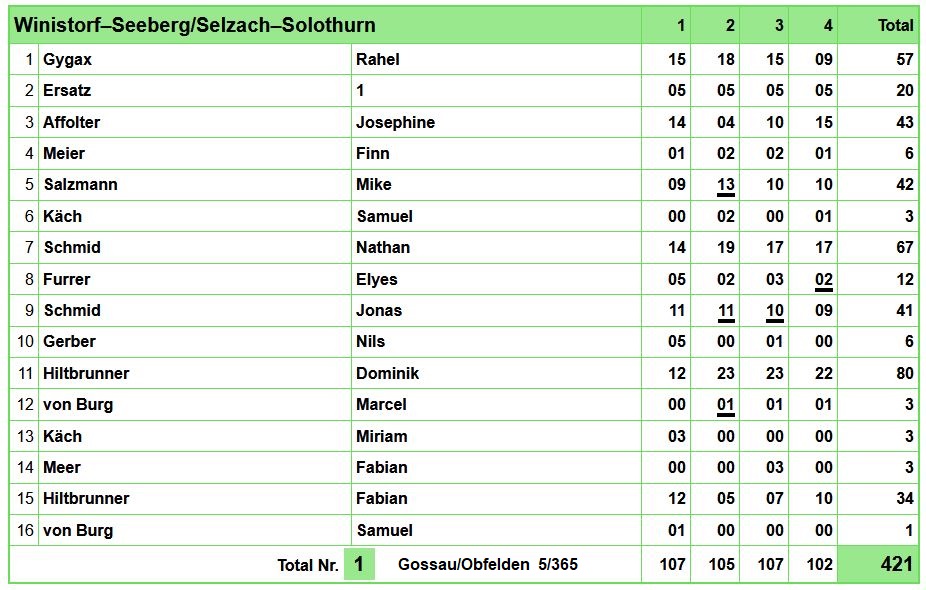Select Hiltbrunner Dominik's total of 80
The image size is (926, 590).
point(905,373)
